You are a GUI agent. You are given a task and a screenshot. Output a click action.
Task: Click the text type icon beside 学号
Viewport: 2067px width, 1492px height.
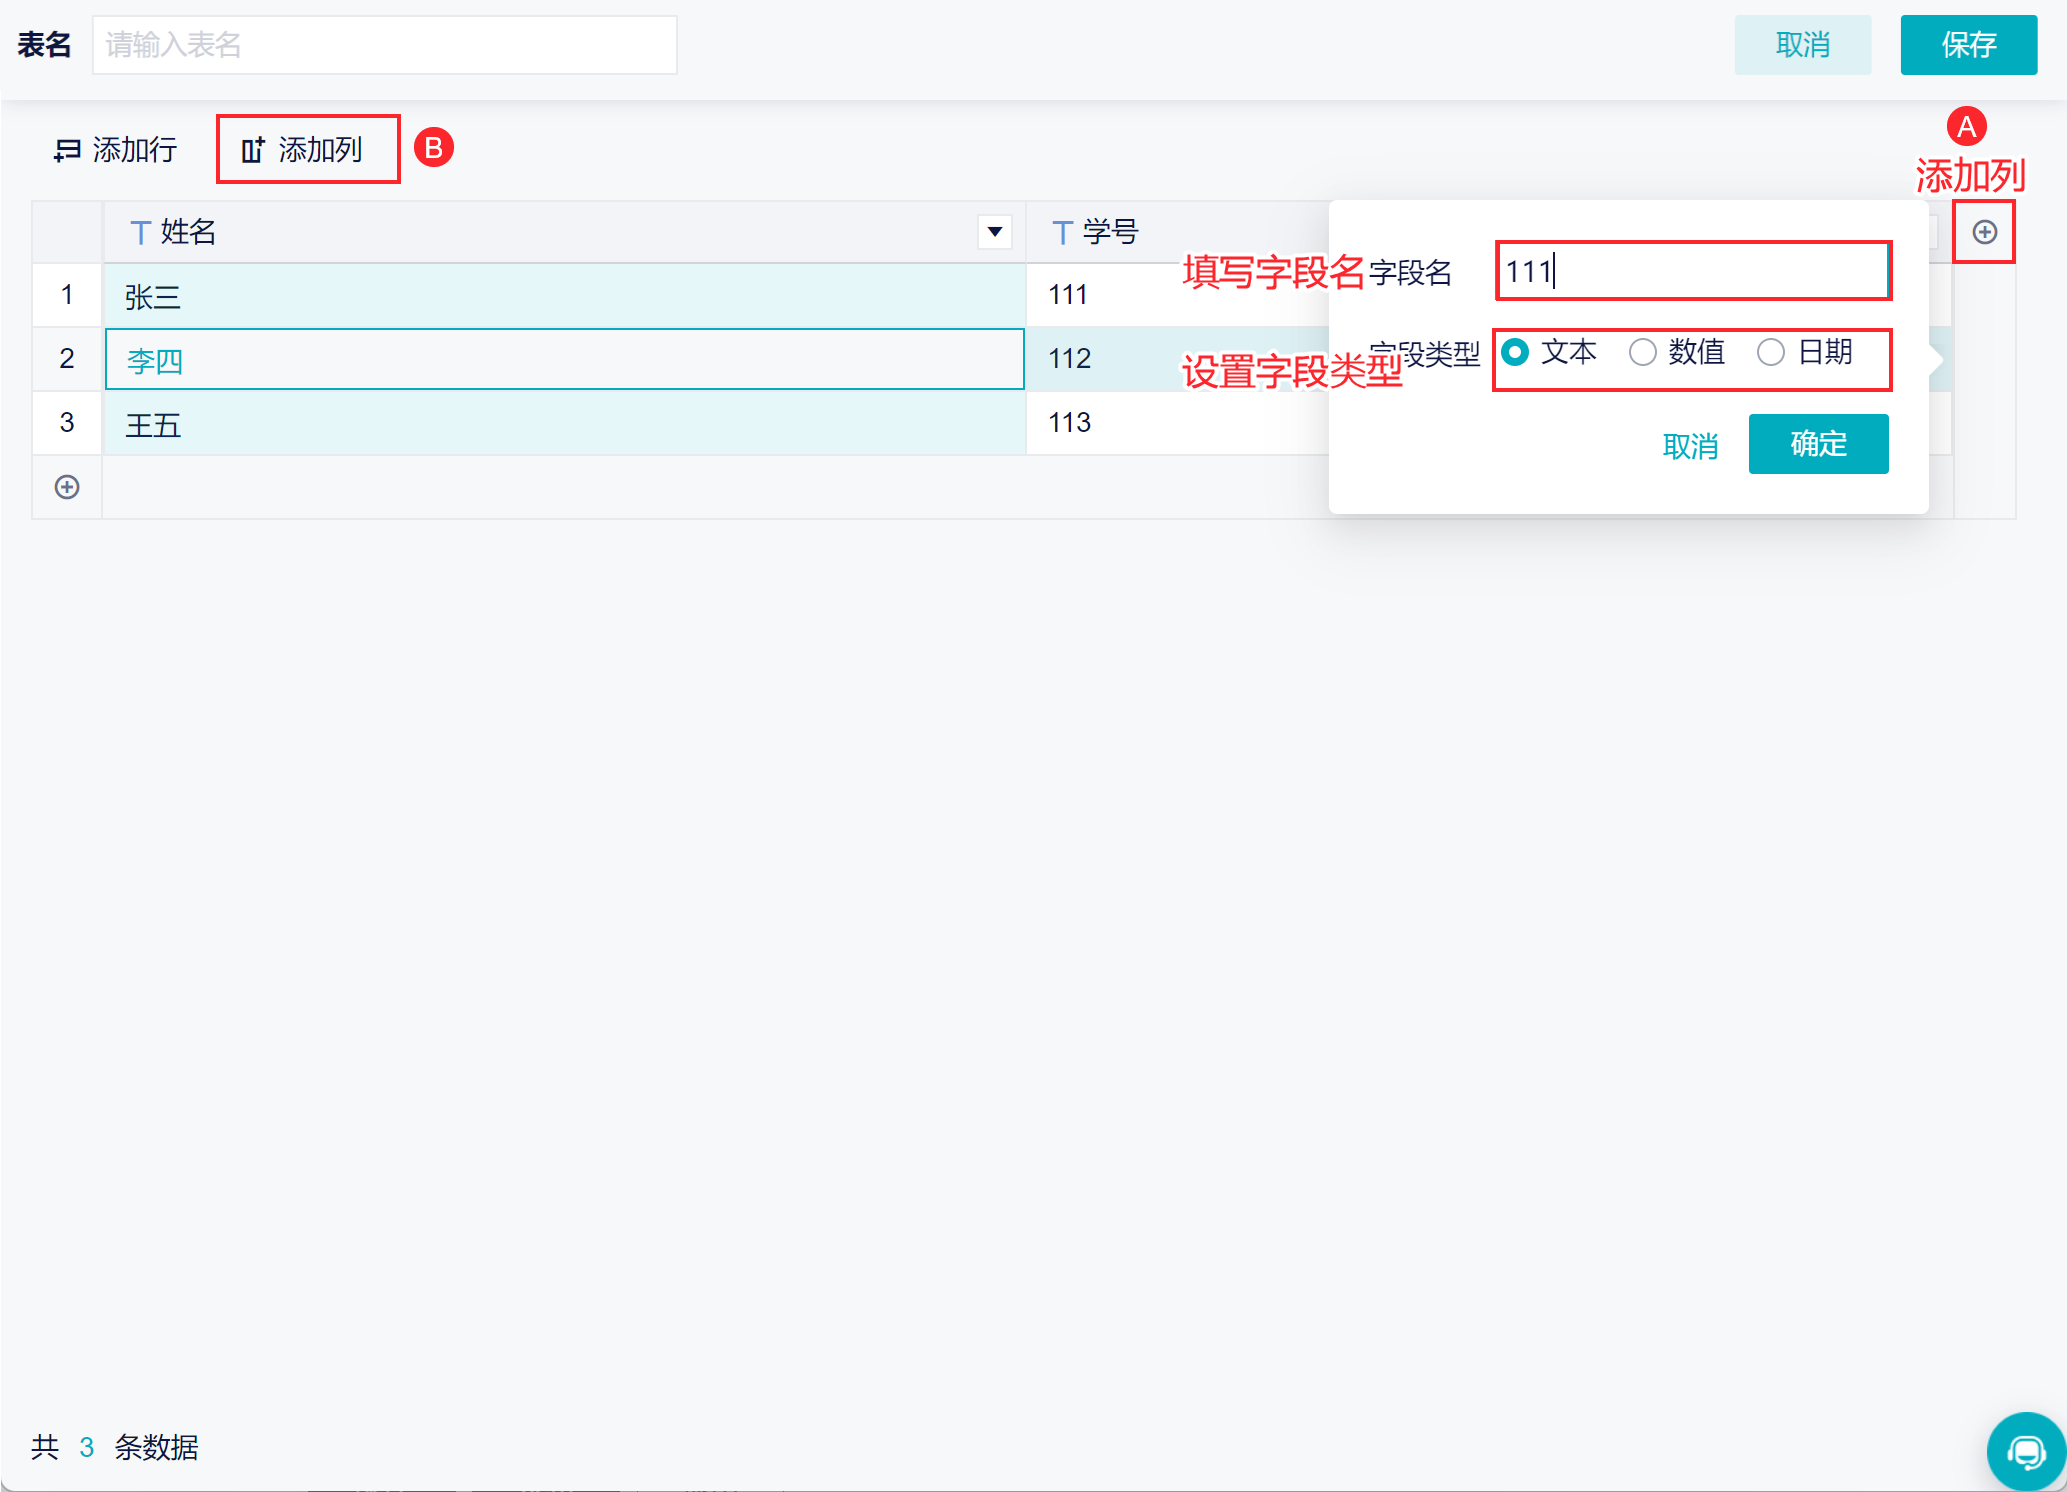click(x=1062, y=233)
